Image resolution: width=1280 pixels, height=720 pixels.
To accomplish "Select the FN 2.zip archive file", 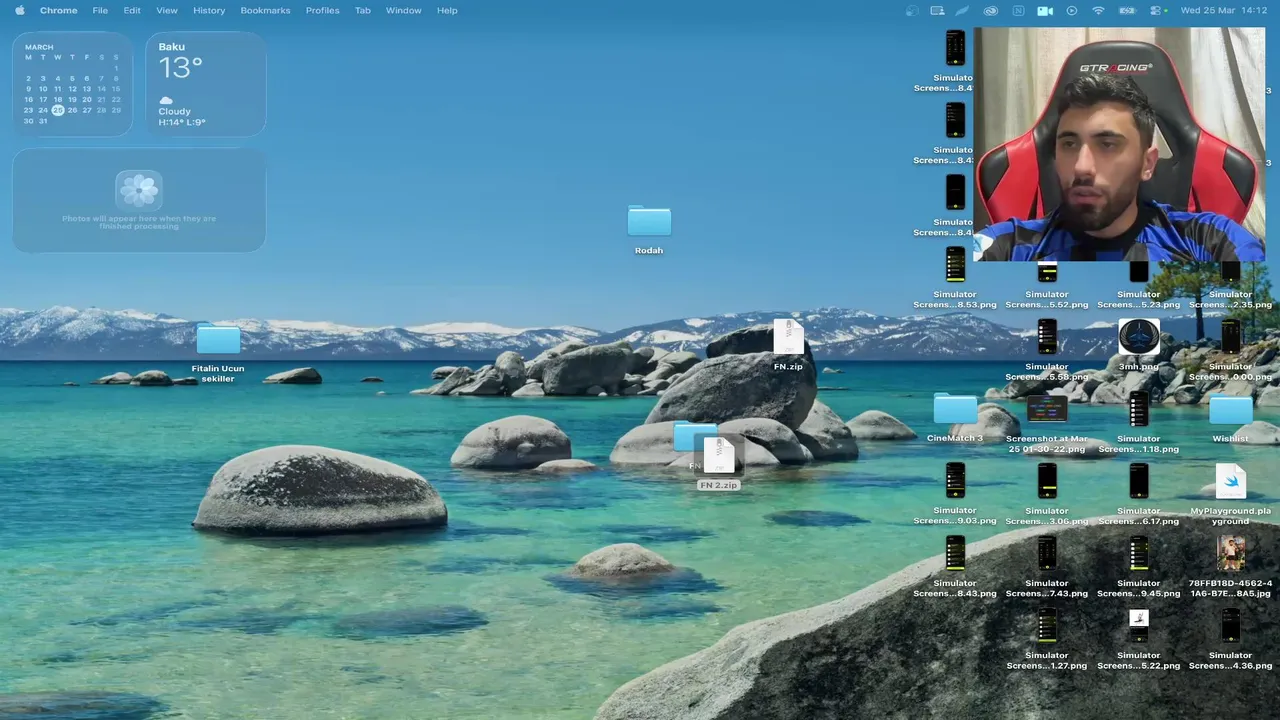I will point(719,456).
